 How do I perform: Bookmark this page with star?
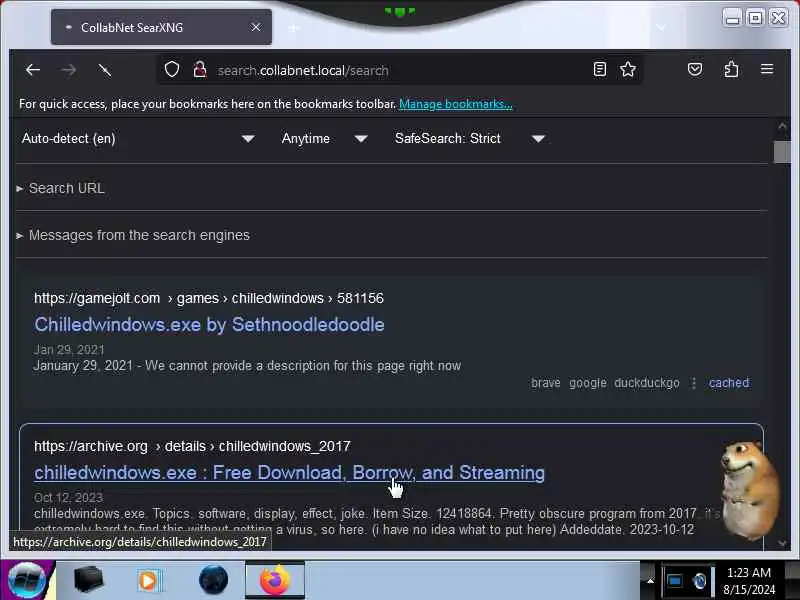coord(628,69)
